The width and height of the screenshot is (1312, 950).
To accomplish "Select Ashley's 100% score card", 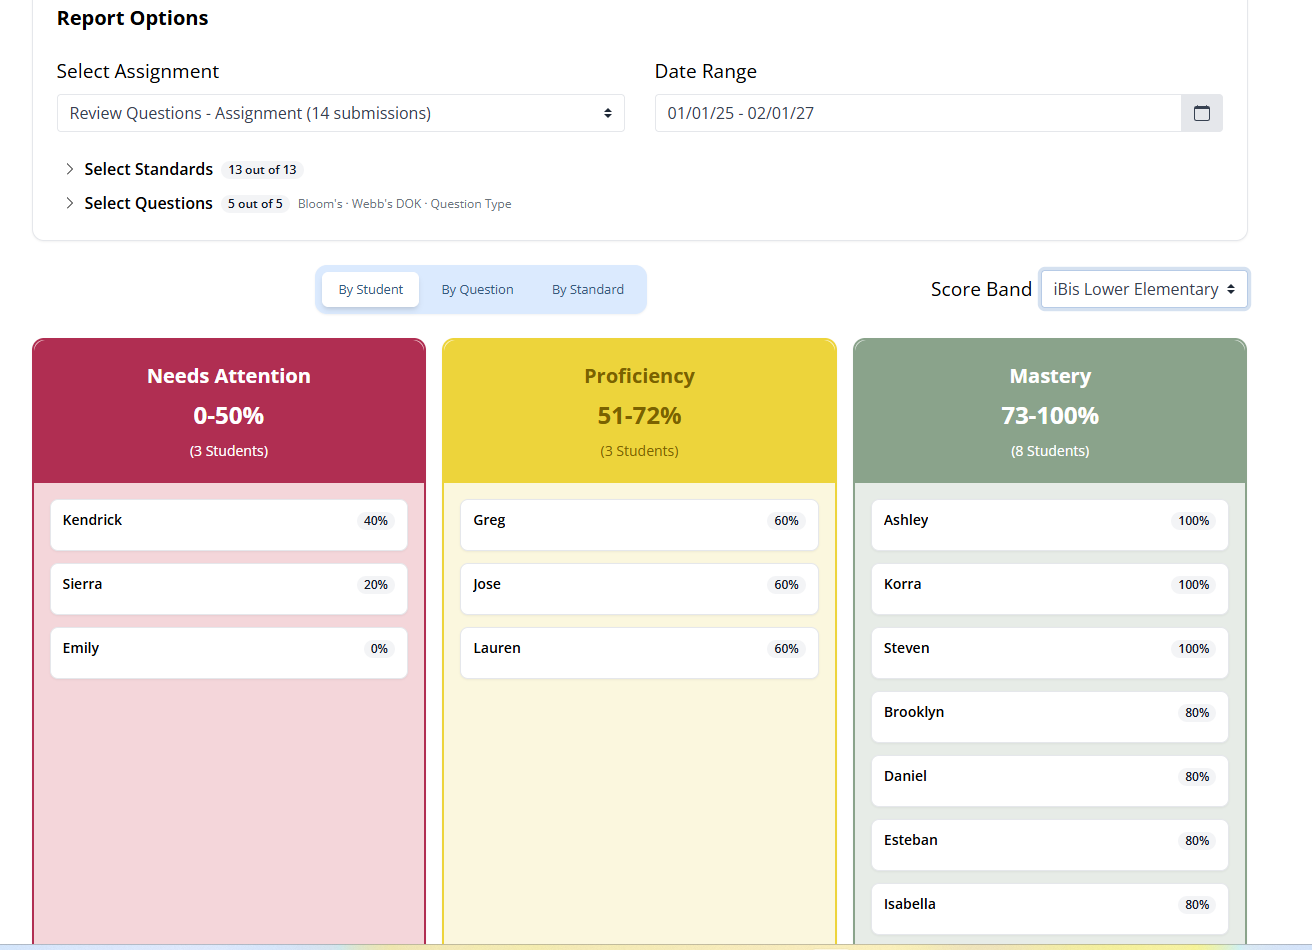I will [x=1050, y=525].
